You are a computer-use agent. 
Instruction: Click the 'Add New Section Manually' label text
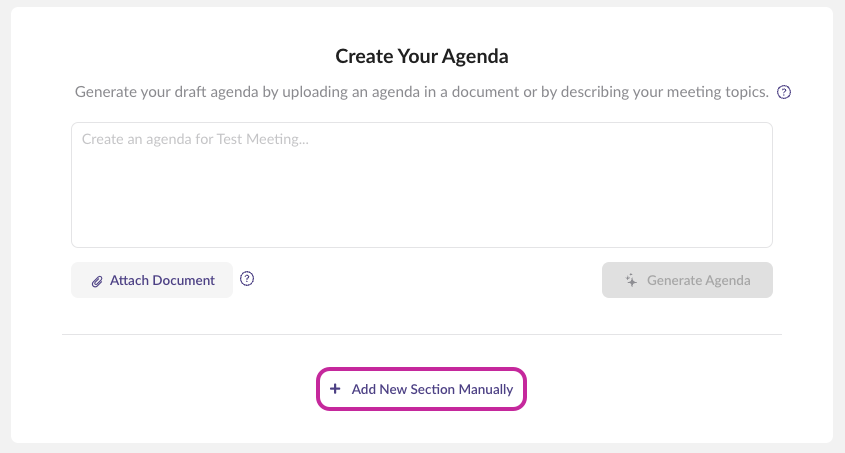click(x=432, y=389)
